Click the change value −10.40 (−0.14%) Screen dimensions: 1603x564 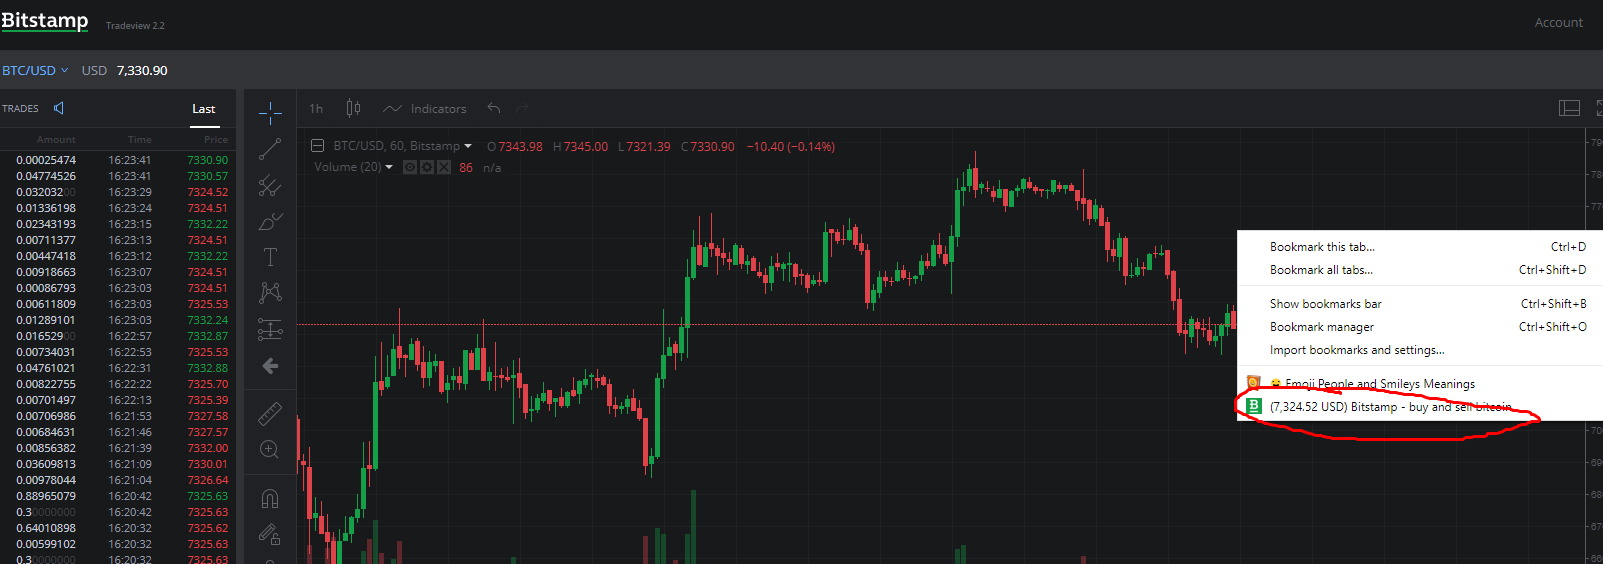[x=791, y=147]
